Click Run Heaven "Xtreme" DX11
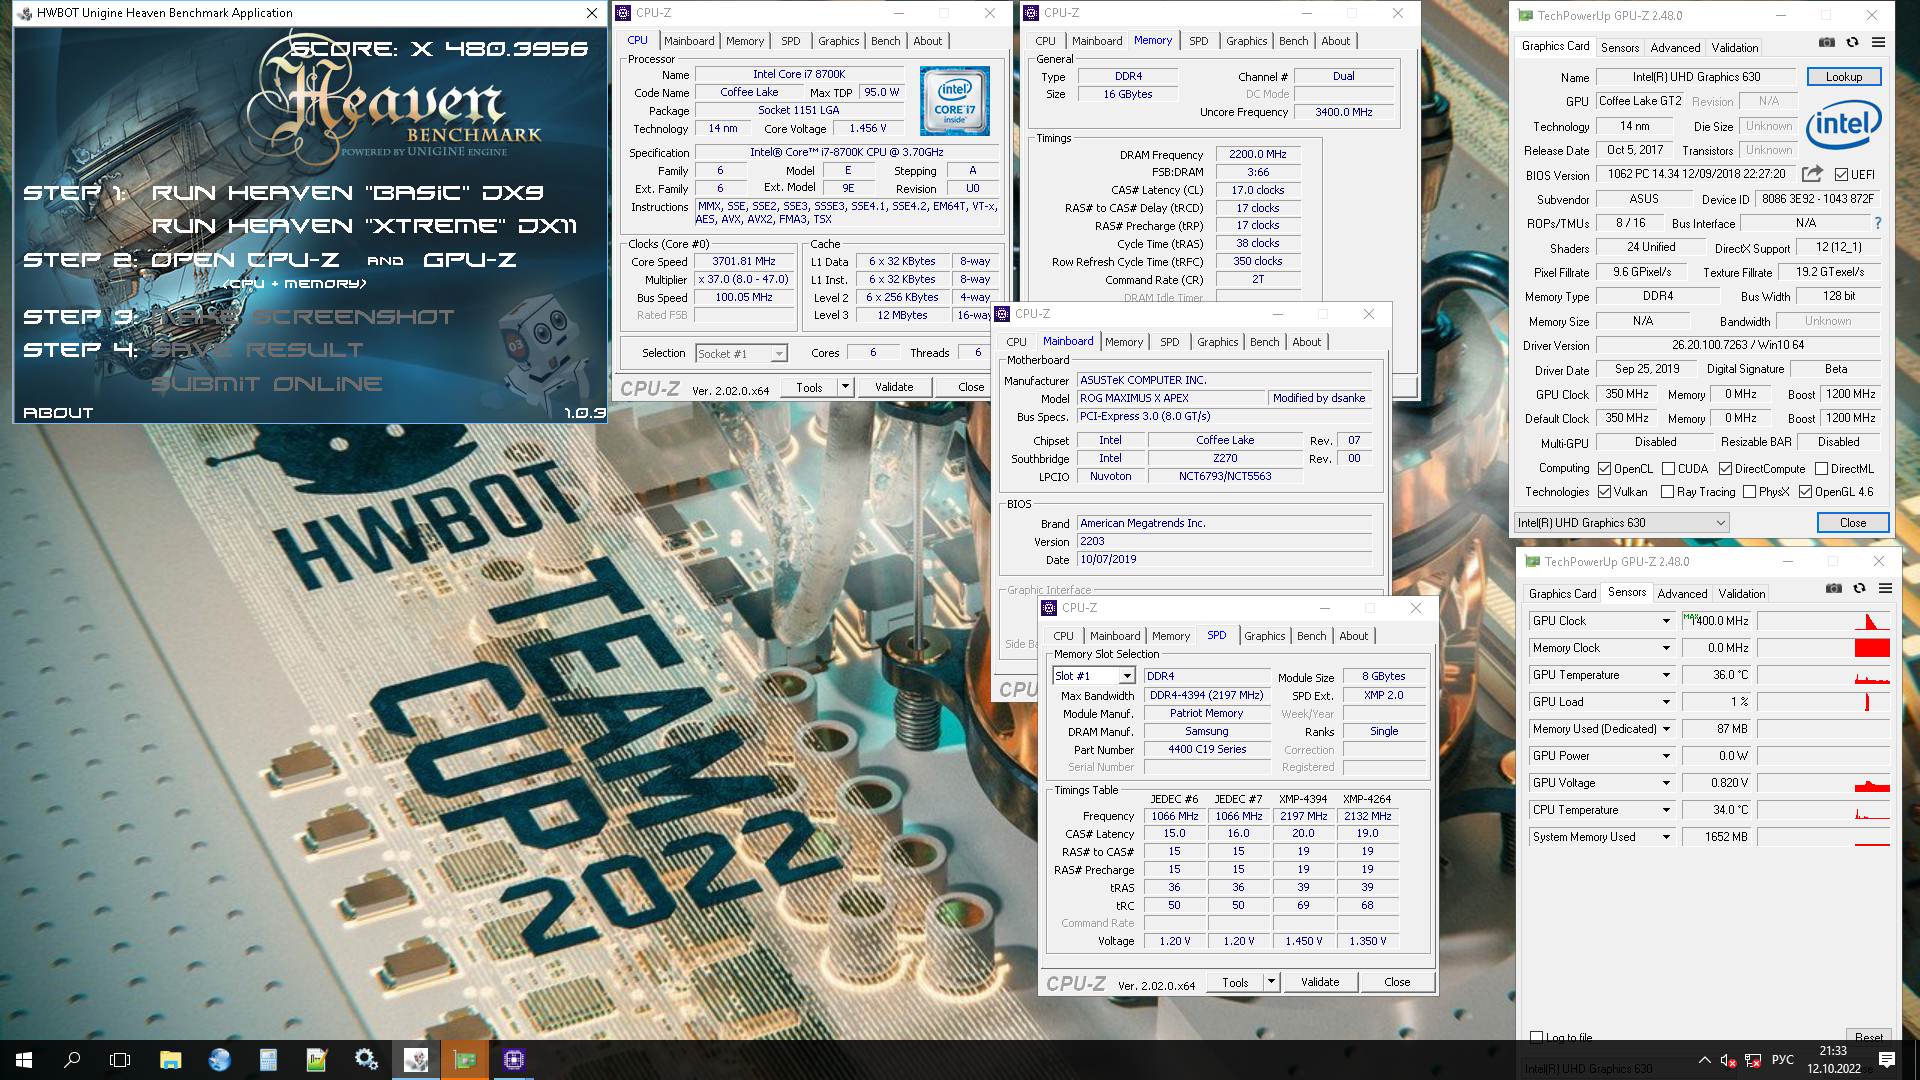The width and height of the screenshot is (1920, 1080). tap(365, 226)
